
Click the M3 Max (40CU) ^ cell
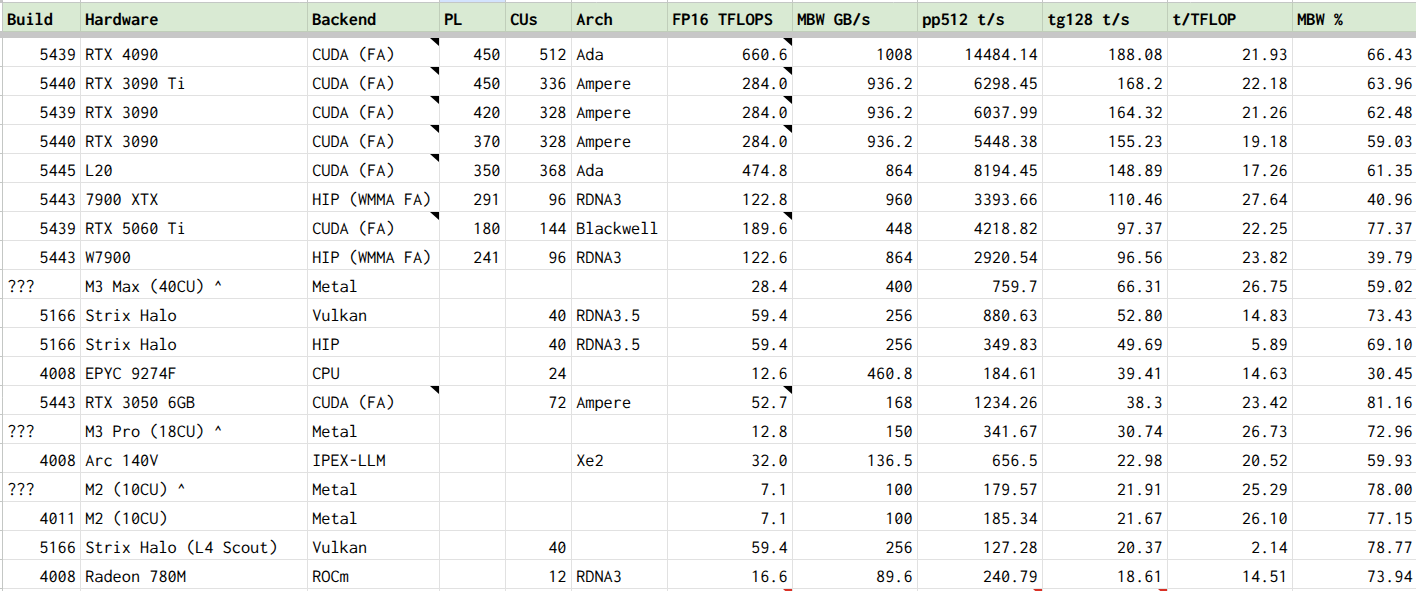(194, 287)
